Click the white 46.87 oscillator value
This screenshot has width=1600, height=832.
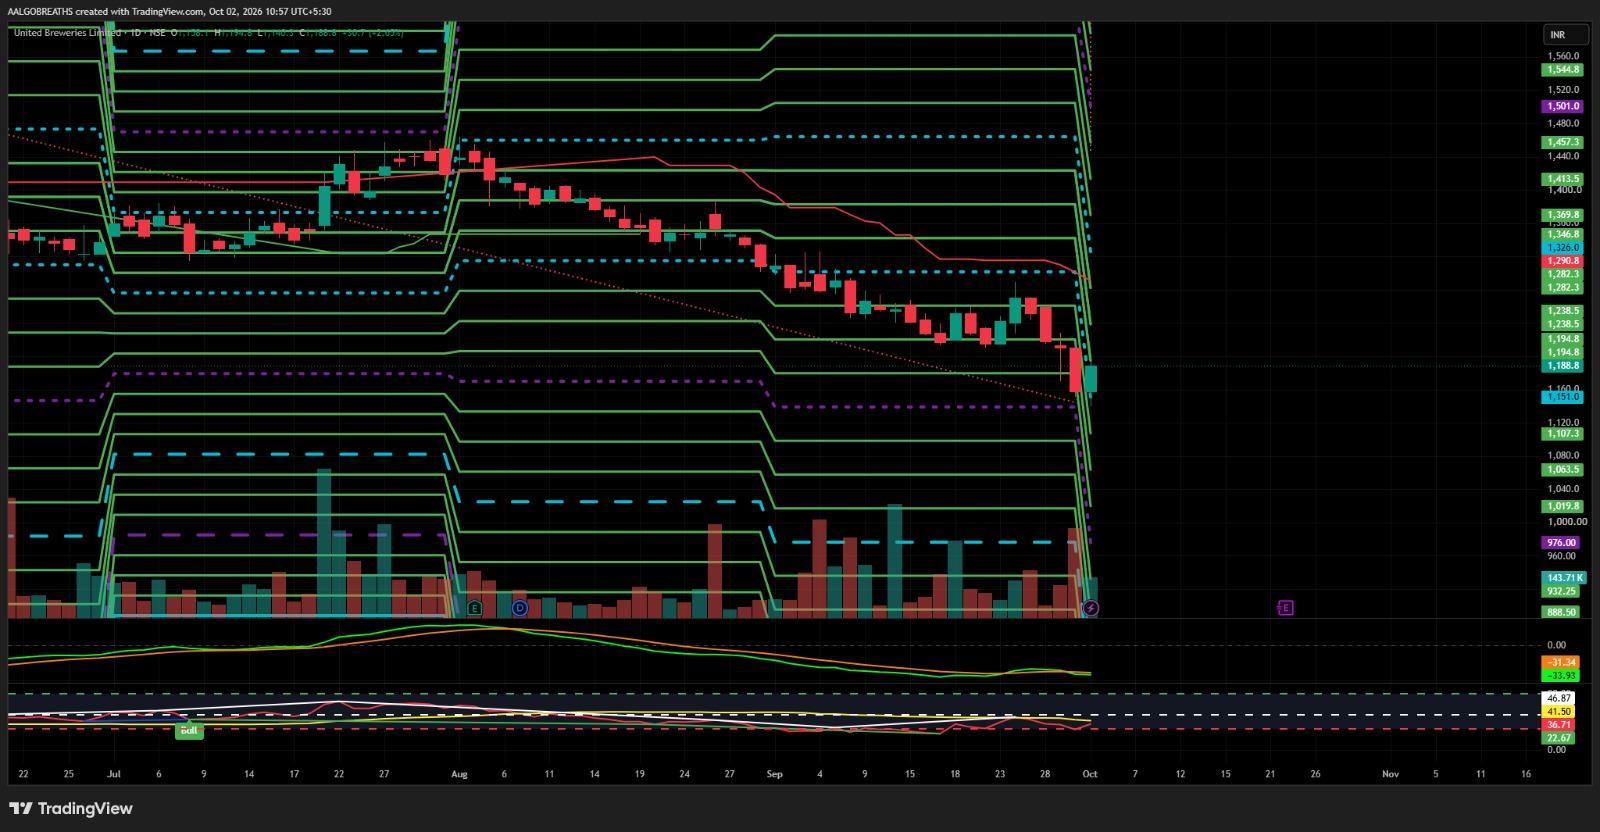pos(1559,698)
